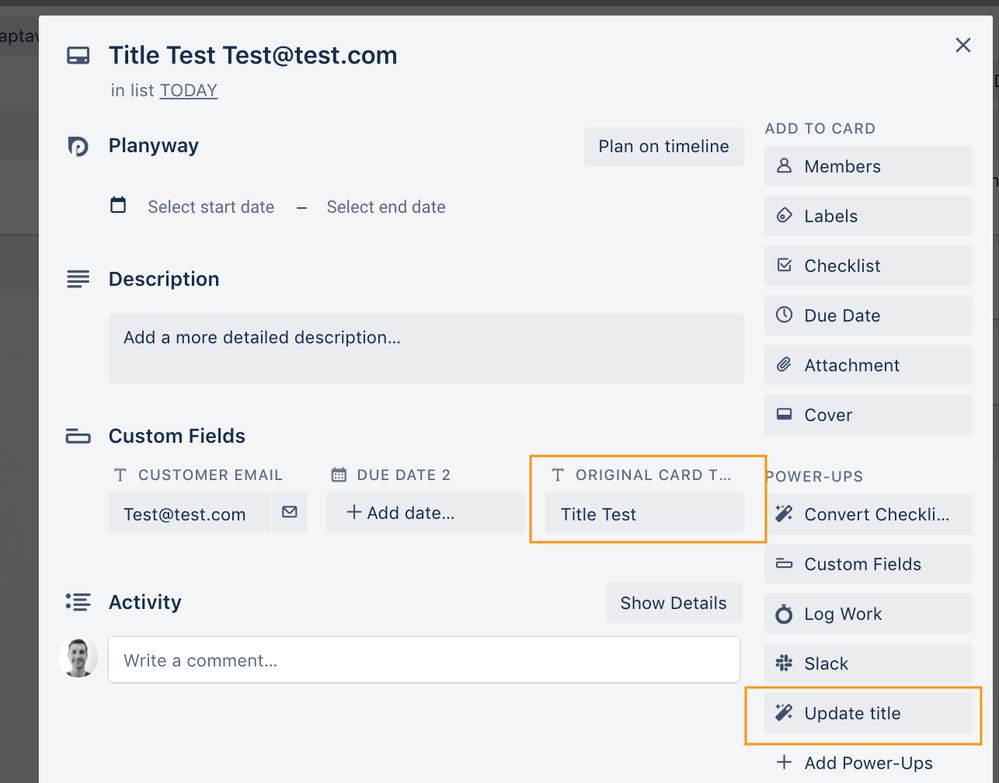This screenshot has height=783, width=999.
Task: Click Add Power-Ups option
Action: pyautogui.click(x=867, y=763)
